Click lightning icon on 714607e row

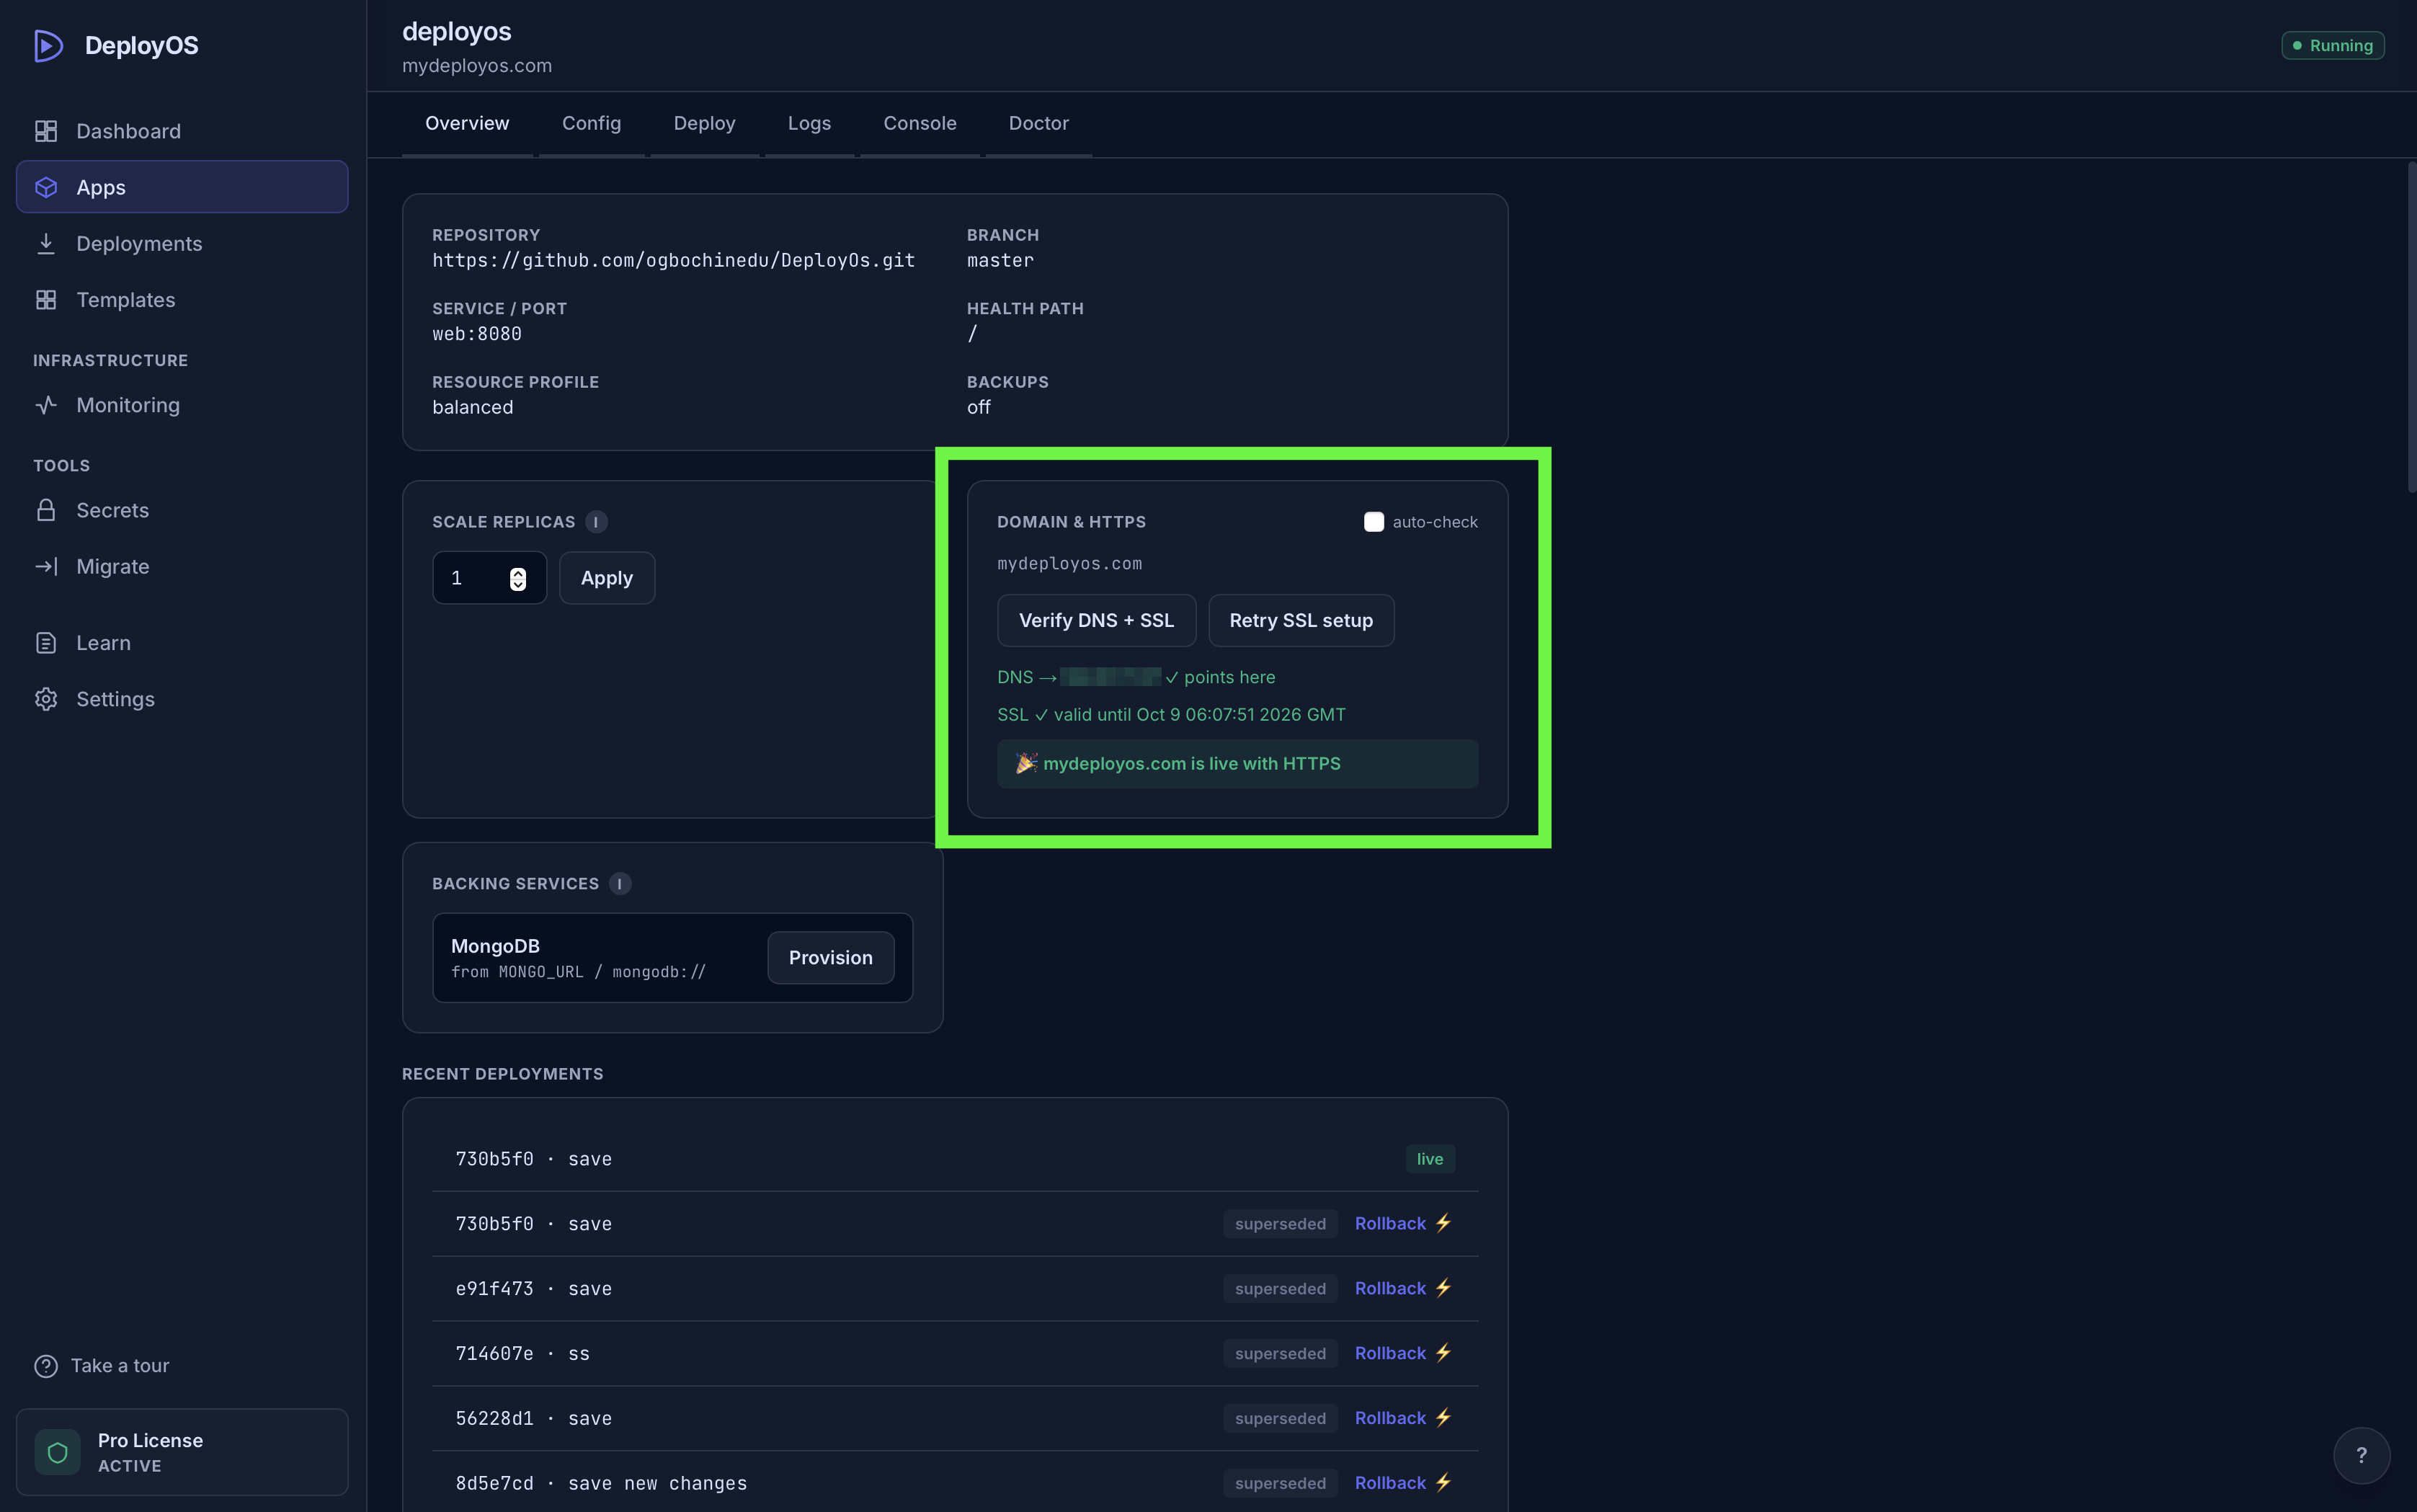(1443, 1353)
